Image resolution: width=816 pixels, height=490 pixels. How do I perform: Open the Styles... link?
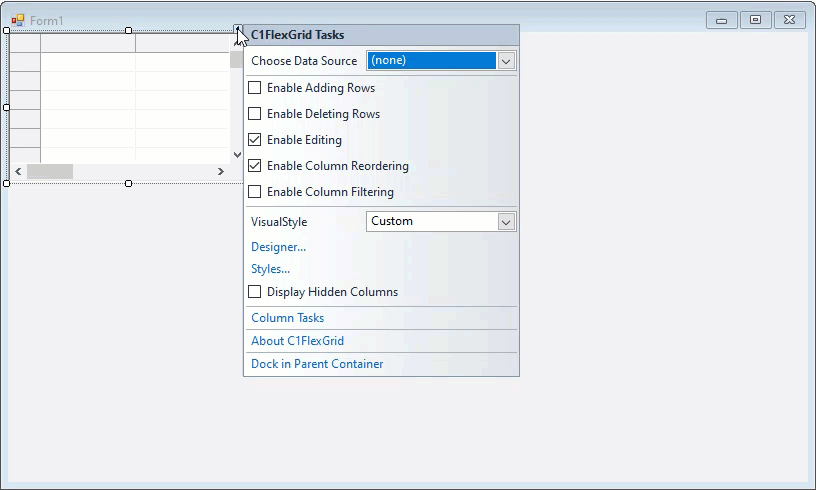point(270,269)
